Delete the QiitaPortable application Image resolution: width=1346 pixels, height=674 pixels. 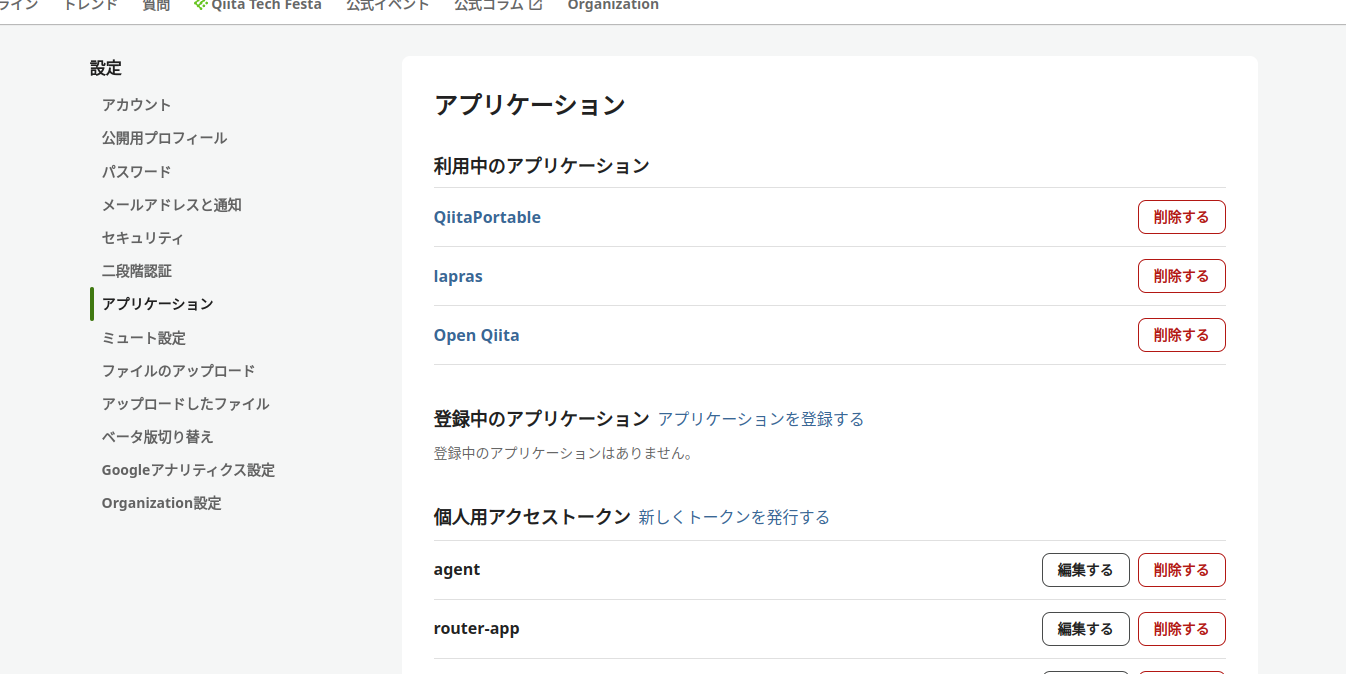coord(1181,217)
